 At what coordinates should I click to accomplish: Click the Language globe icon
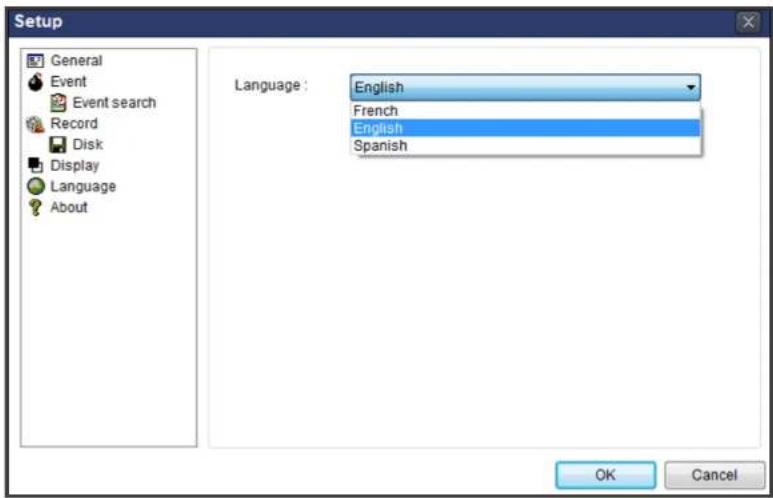click(35, 186)
